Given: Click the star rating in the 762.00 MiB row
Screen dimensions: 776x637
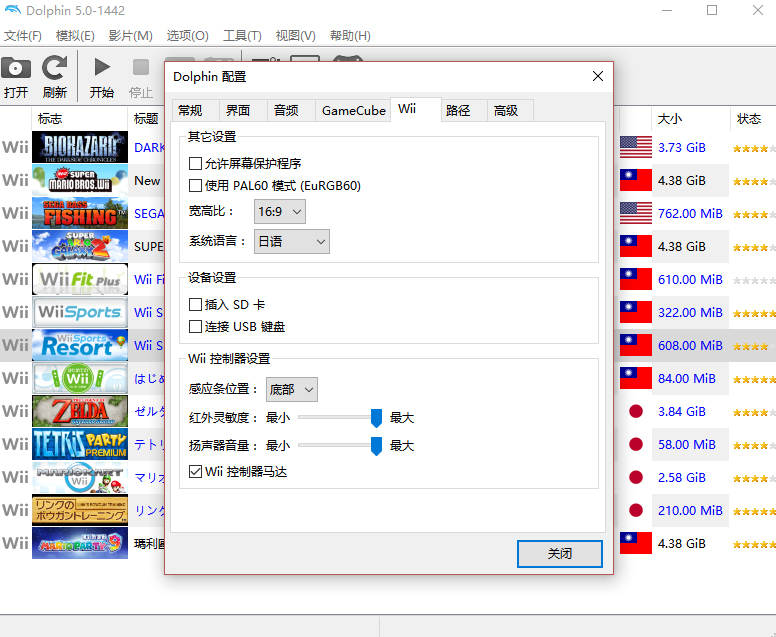Looking at the screenshot, I should point(754,214).
